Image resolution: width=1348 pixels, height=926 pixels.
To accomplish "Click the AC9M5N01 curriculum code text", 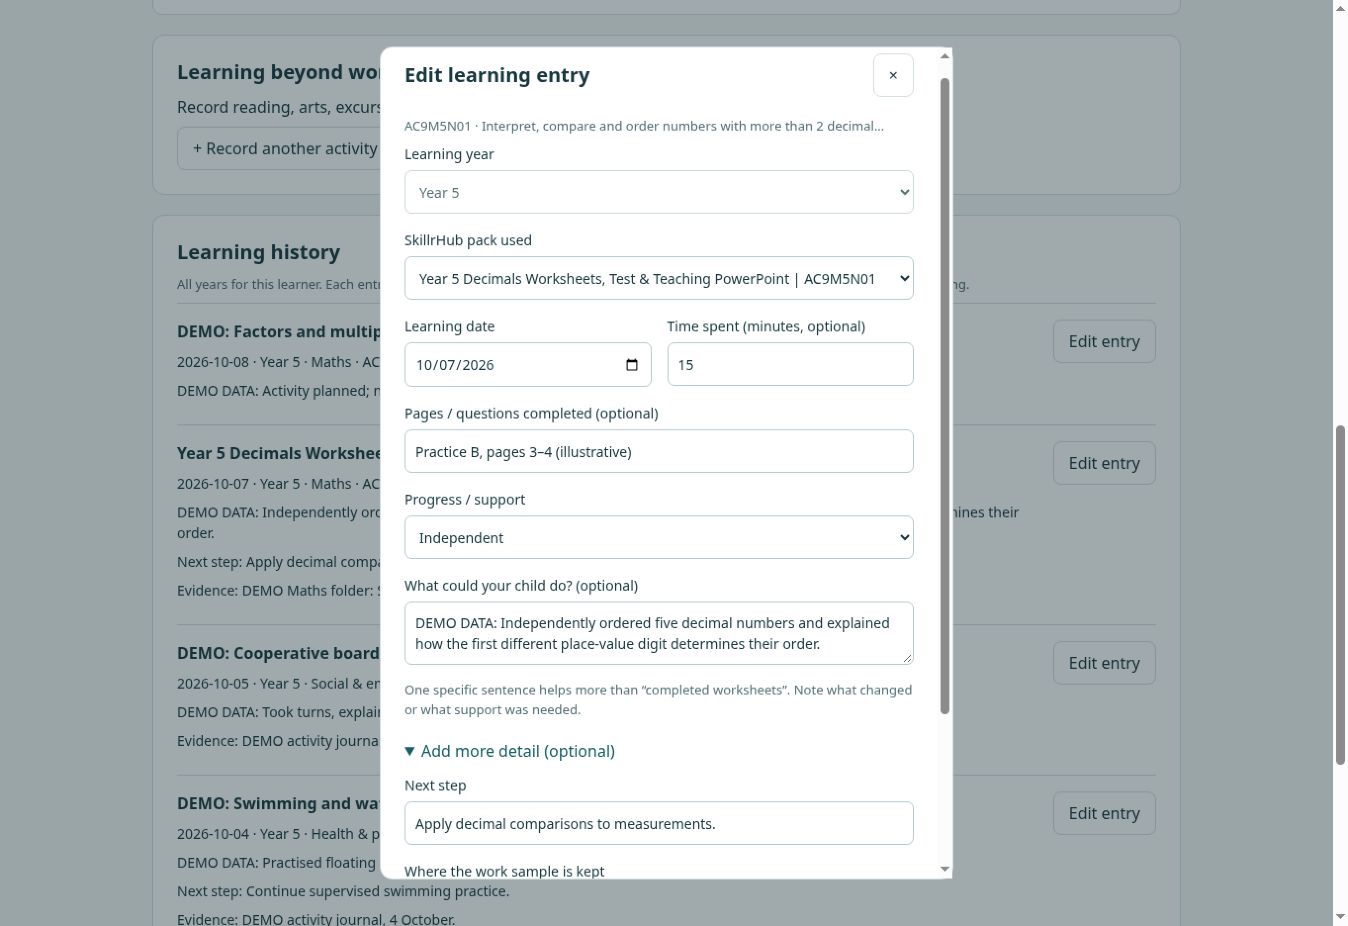I will tap(437, 126).
